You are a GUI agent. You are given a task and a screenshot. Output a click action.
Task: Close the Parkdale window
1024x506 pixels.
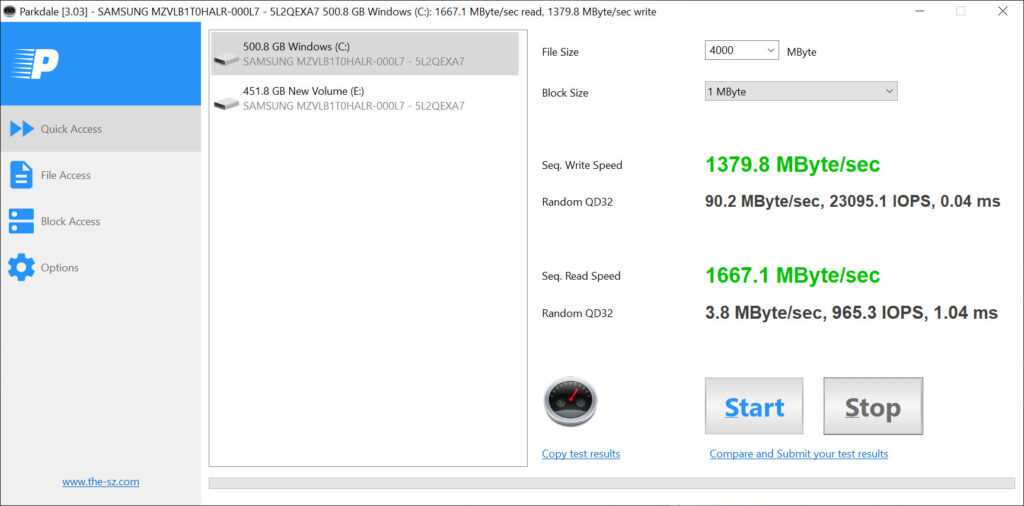1002,11
